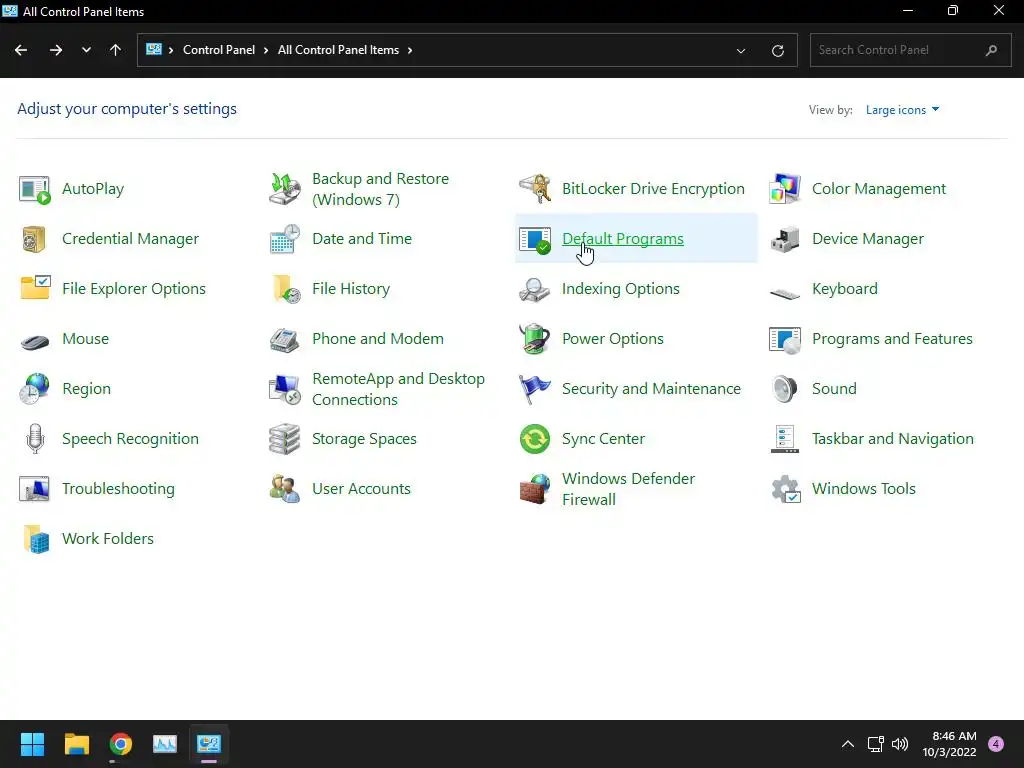
Task: Open the notification count badge
Action: point(996,744)
